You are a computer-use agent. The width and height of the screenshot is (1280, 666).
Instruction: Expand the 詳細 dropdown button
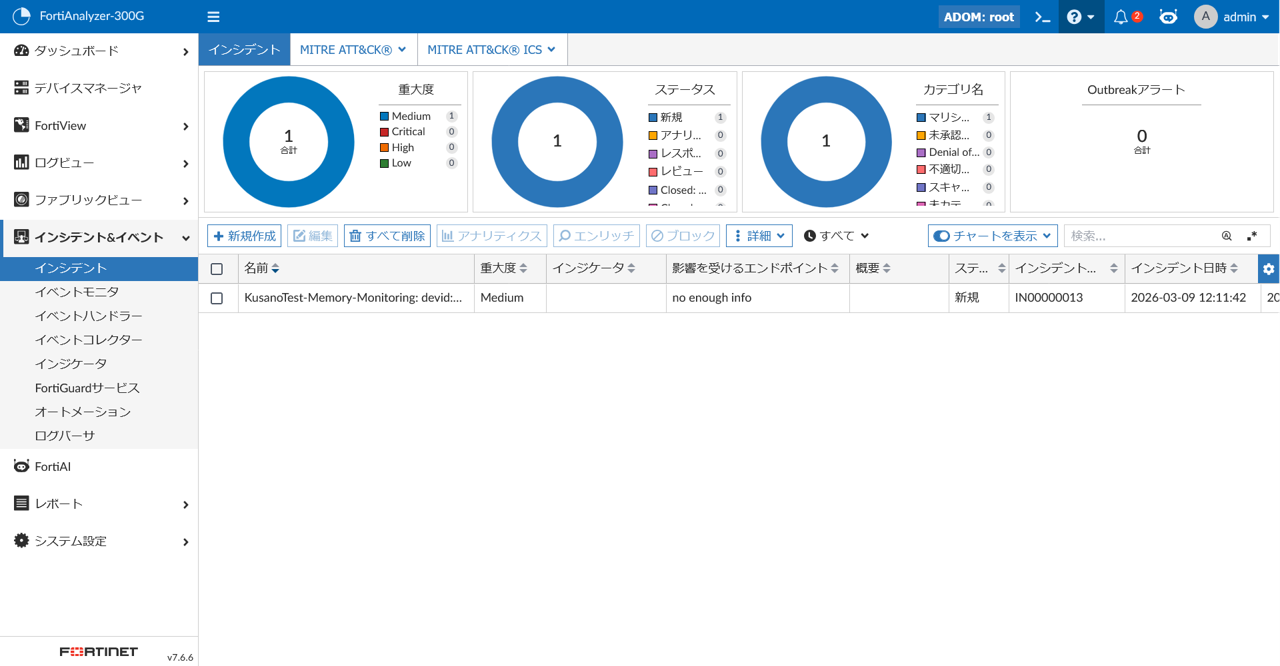pos(759,236)
